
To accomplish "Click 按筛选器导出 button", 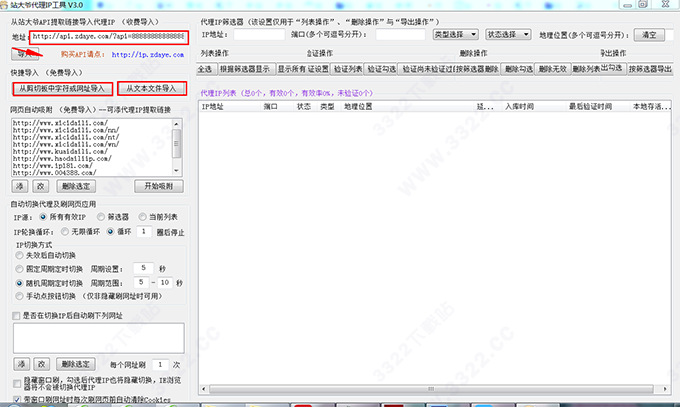I will [650, 69].
